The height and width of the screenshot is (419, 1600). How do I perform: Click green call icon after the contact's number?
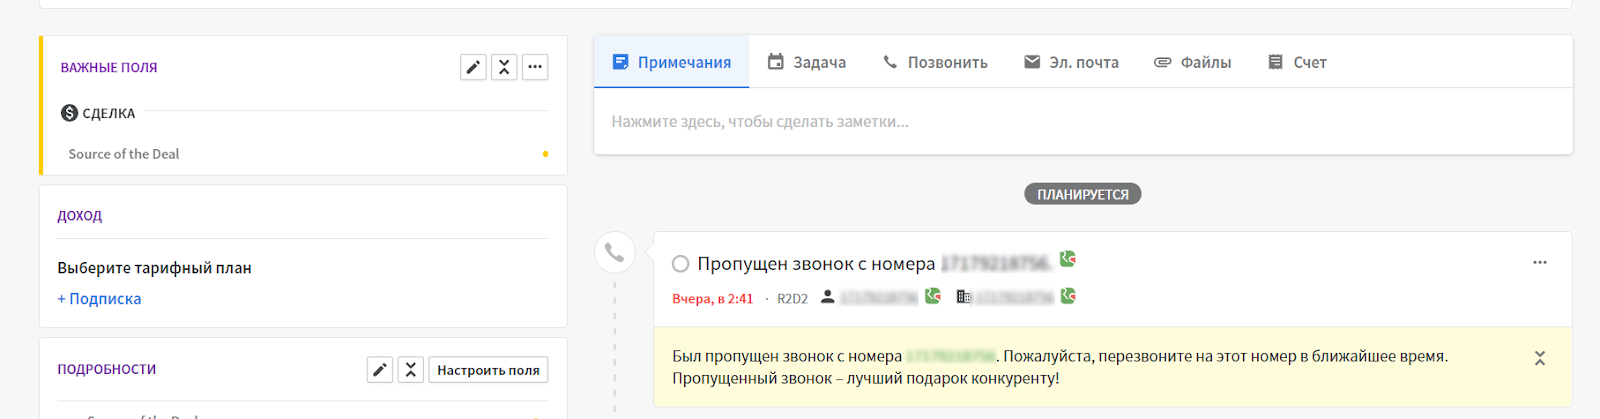[x=933, y=296]
